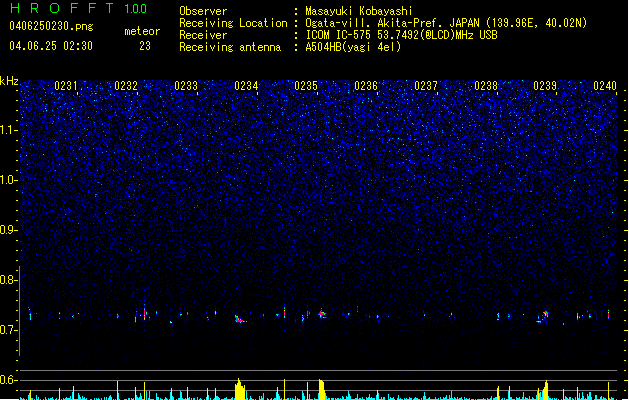Select the A504HB(yagi 4el) antenna text

point(353,47)
